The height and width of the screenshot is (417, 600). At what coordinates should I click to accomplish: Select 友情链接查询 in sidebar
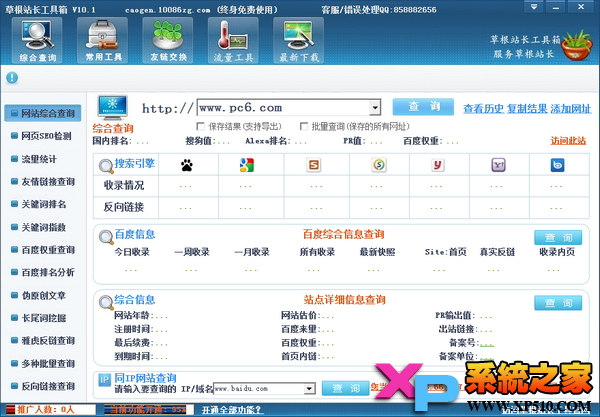43,181
